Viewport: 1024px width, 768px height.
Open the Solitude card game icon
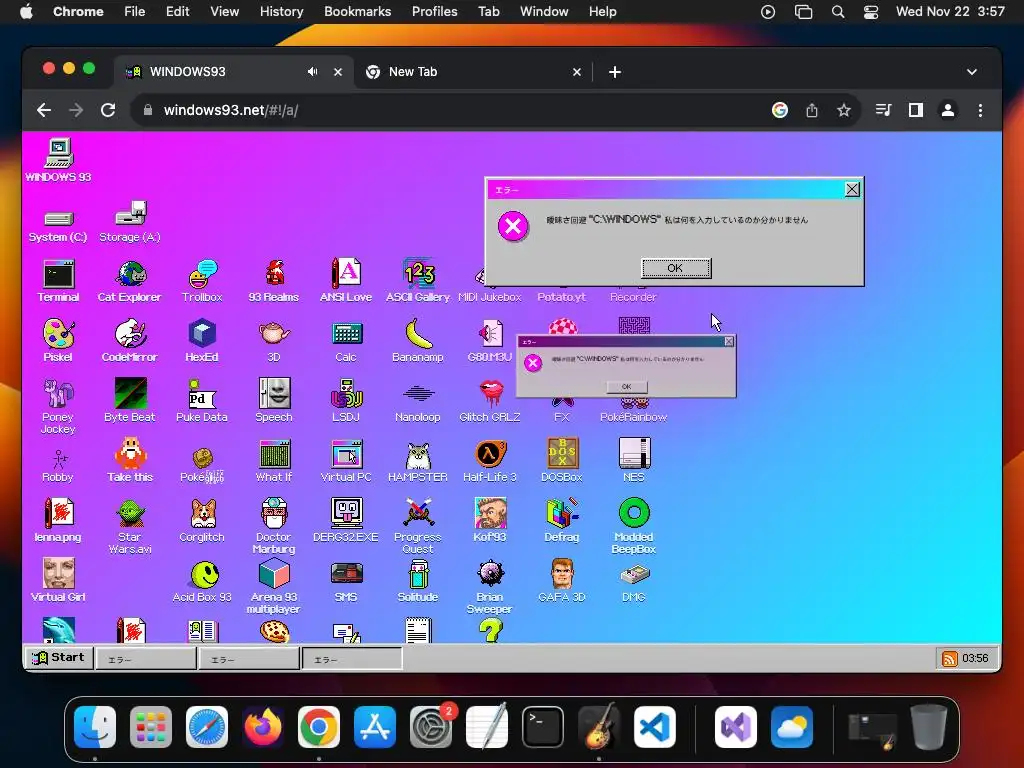[x=418, y=581]
